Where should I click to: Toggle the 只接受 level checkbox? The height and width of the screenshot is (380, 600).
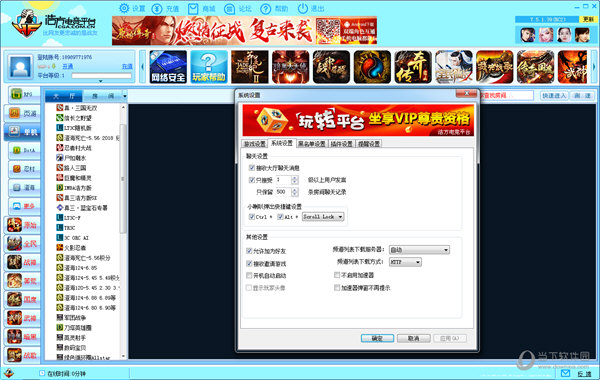[252, 180]
